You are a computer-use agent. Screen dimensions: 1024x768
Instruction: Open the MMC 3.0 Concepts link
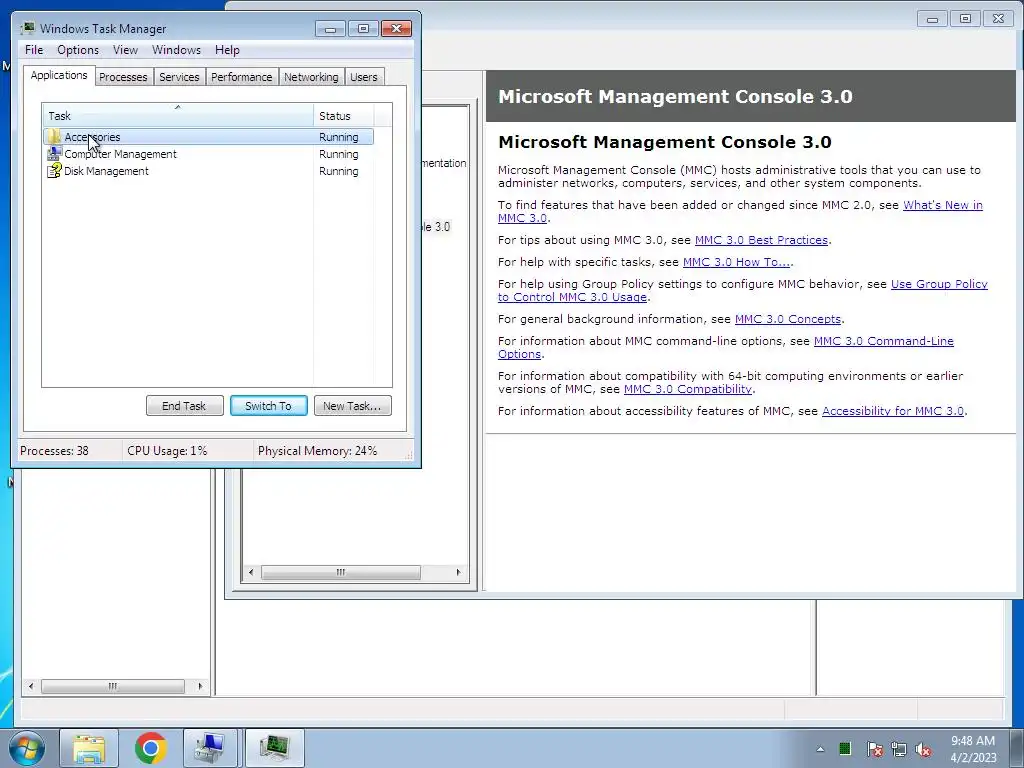pyautogui.click(x=788, y=319)
